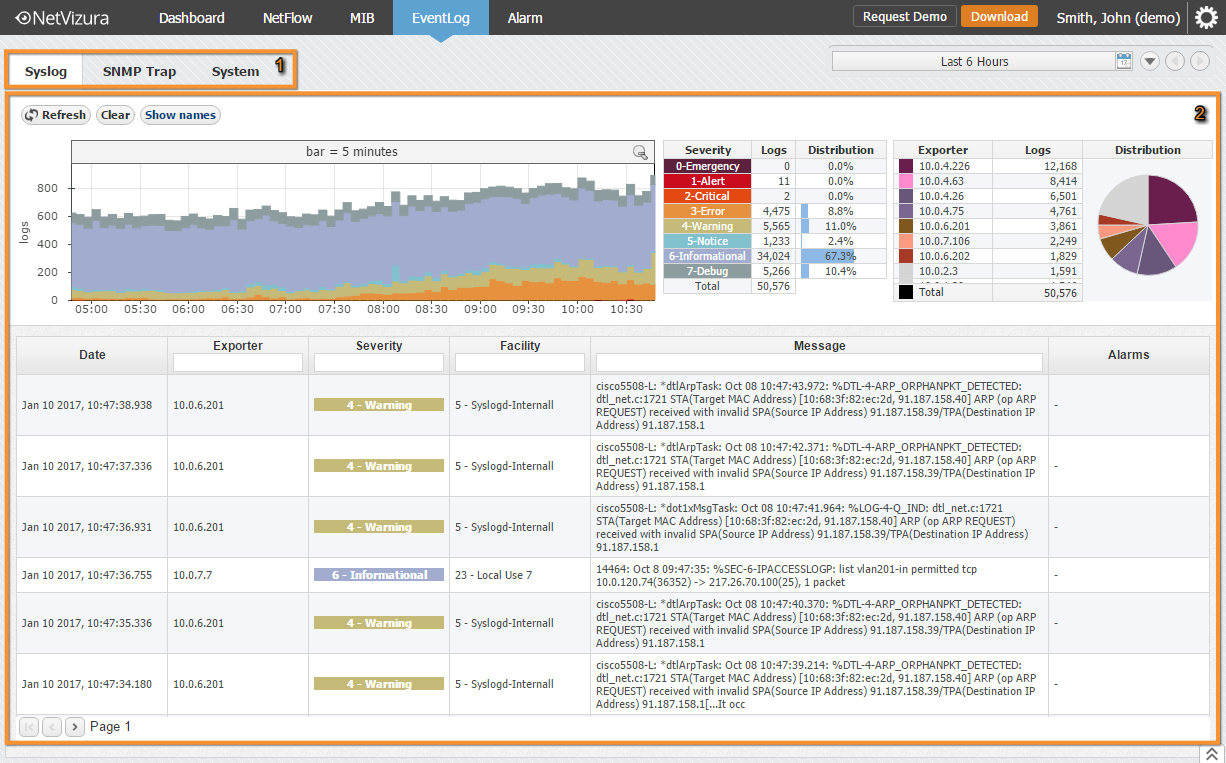Click the NetVizura logo
Viewport: 1226px width, 763px height.
point(62,18)
